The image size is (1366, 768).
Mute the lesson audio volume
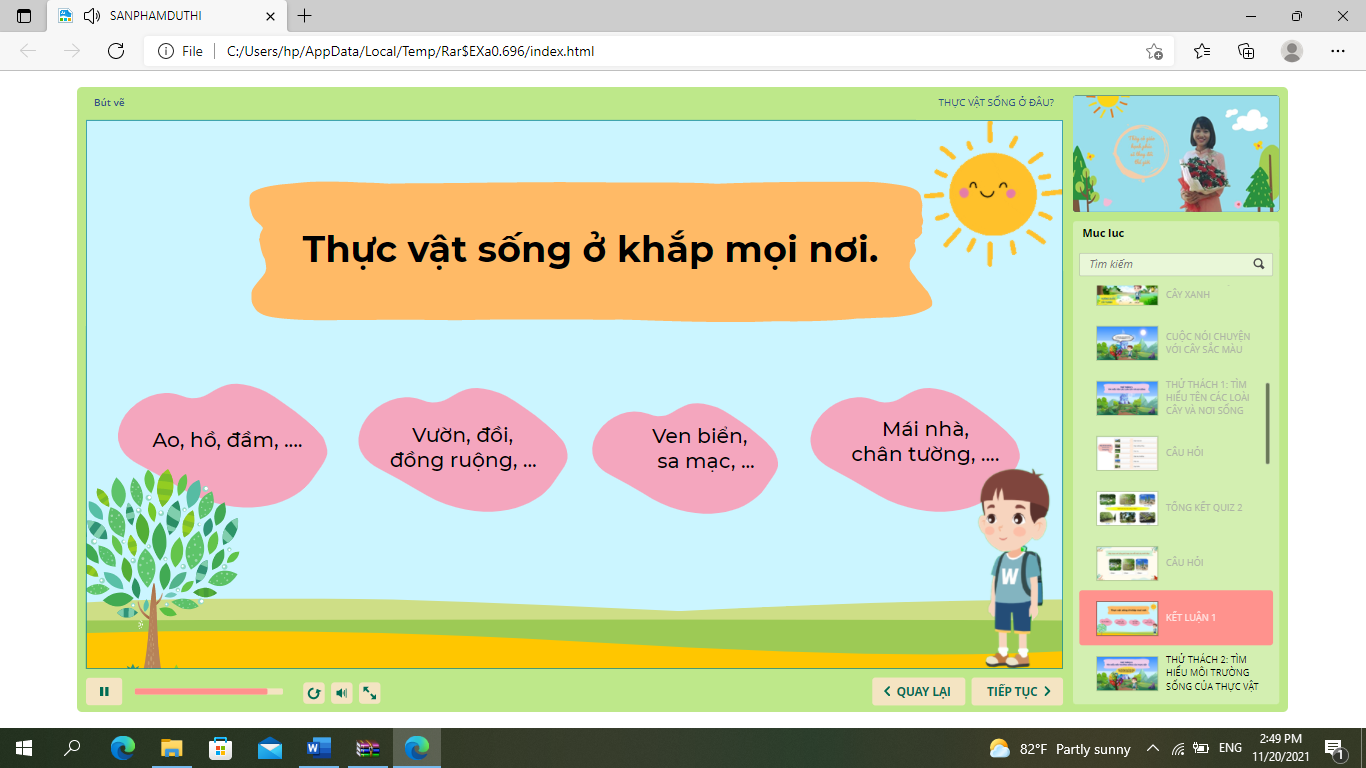click(342, 692)
